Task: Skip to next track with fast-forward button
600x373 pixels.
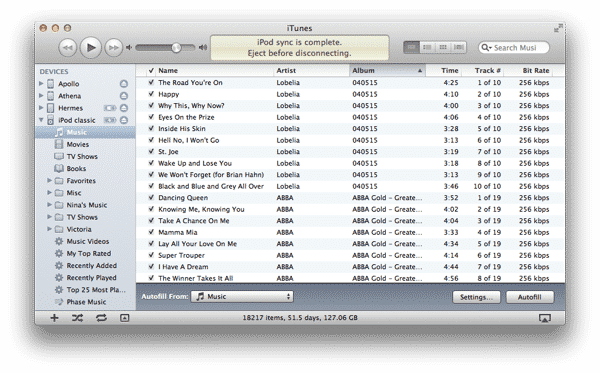Action: (114, 48)
